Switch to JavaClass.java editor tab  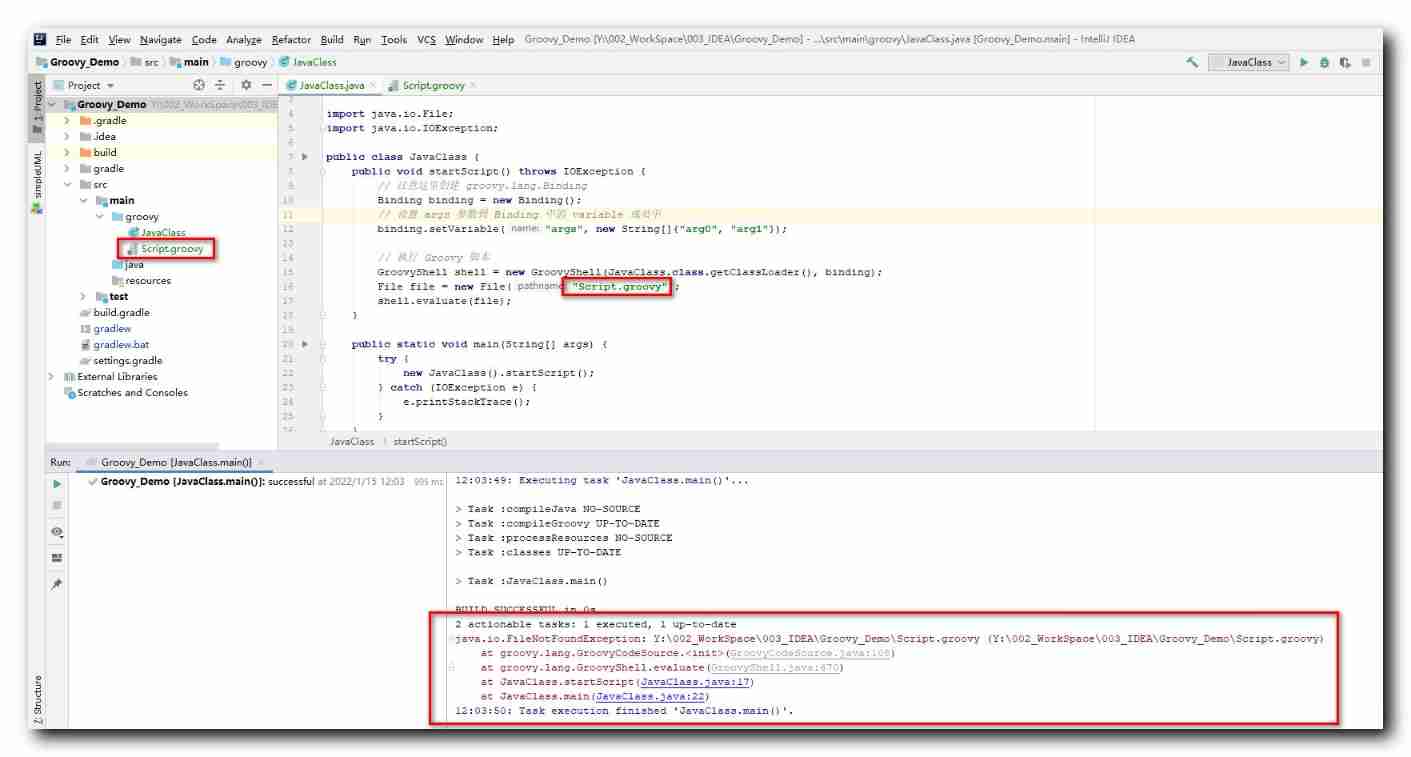[331, 86]
